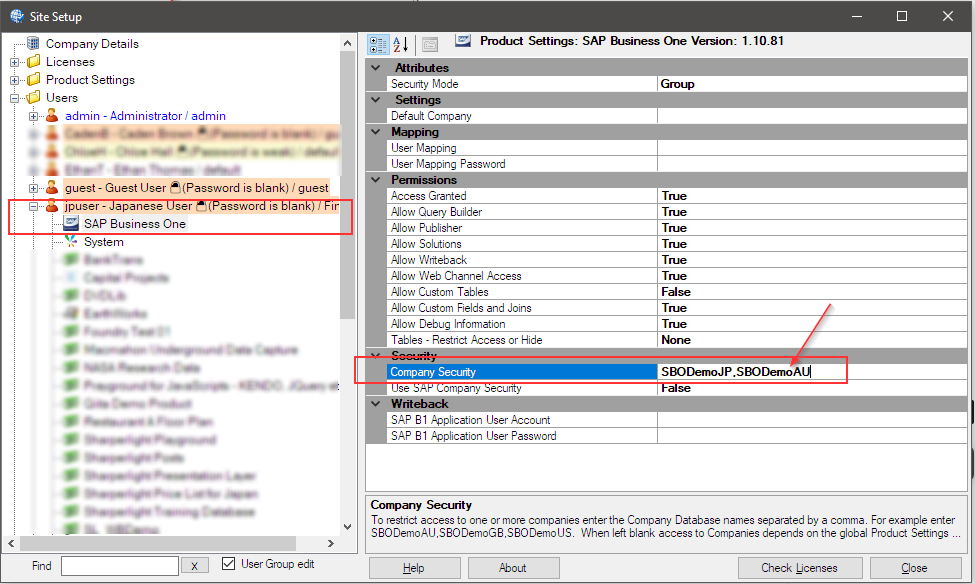Expand the admin user node

click(34, 116)
